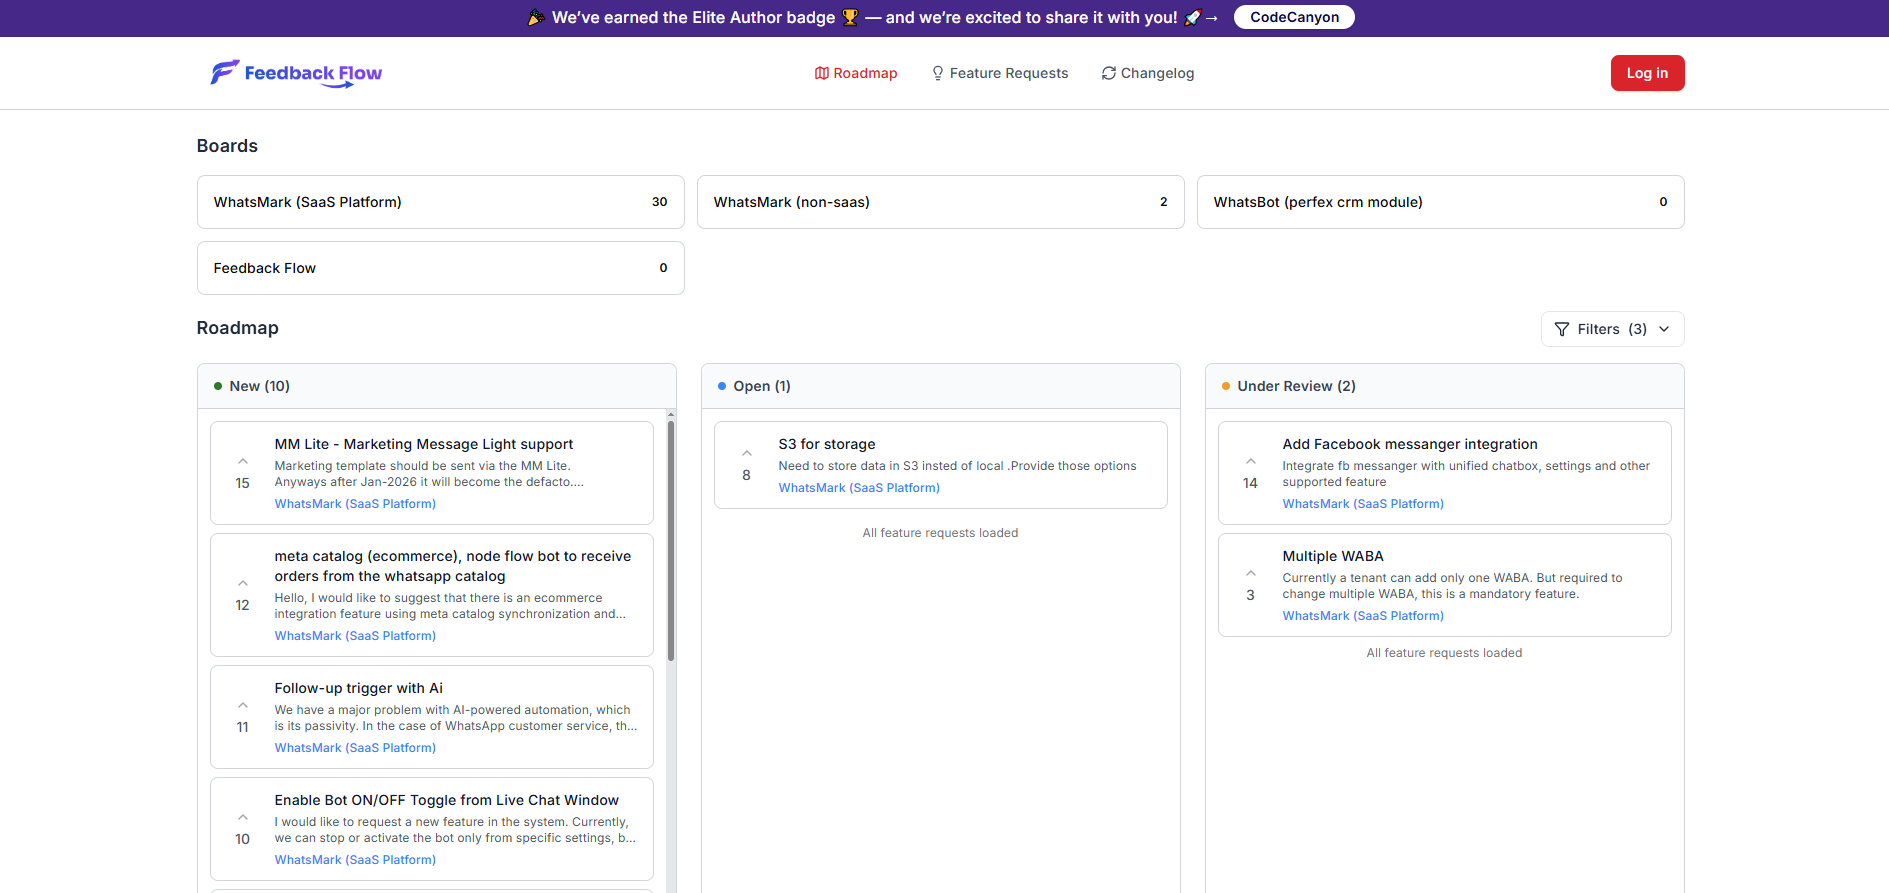Click the lightbulb icon beside Feature Requests
The width and height of the screenshot is (1889, 893).
[938, 73]
